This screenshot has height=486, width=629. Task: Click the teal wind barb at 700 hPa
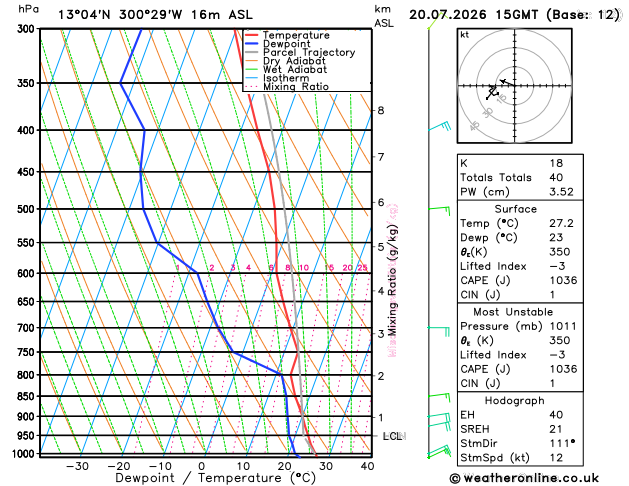tap(439, 332)
